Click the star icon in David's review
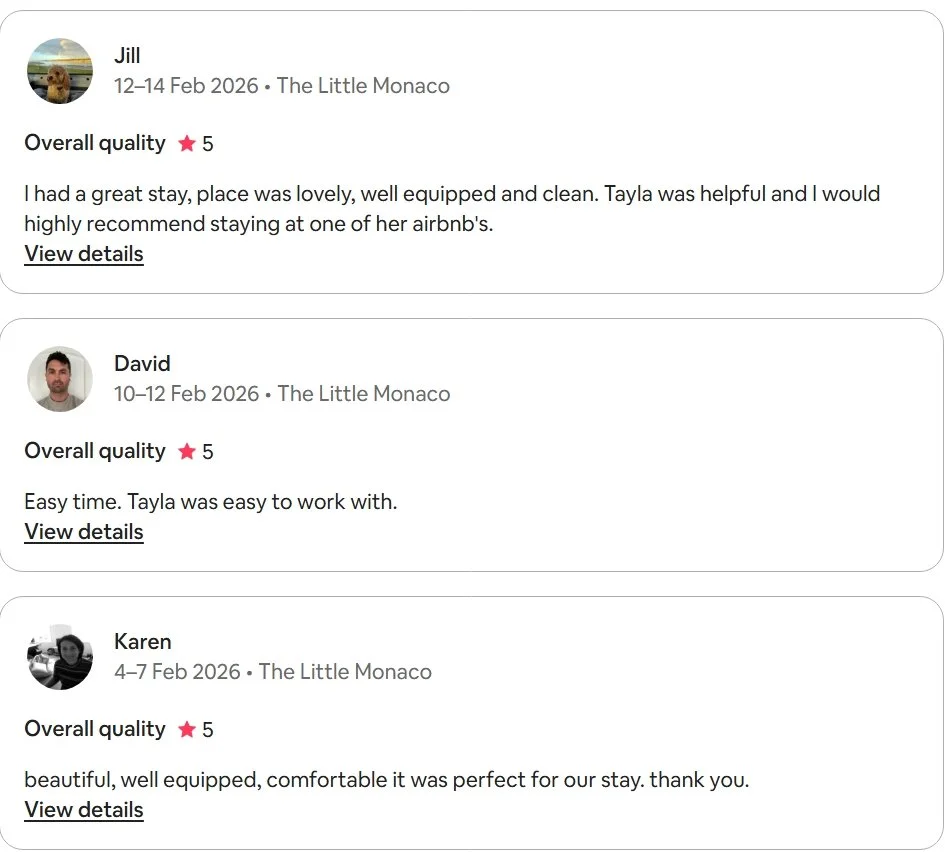 coord(187,451)
